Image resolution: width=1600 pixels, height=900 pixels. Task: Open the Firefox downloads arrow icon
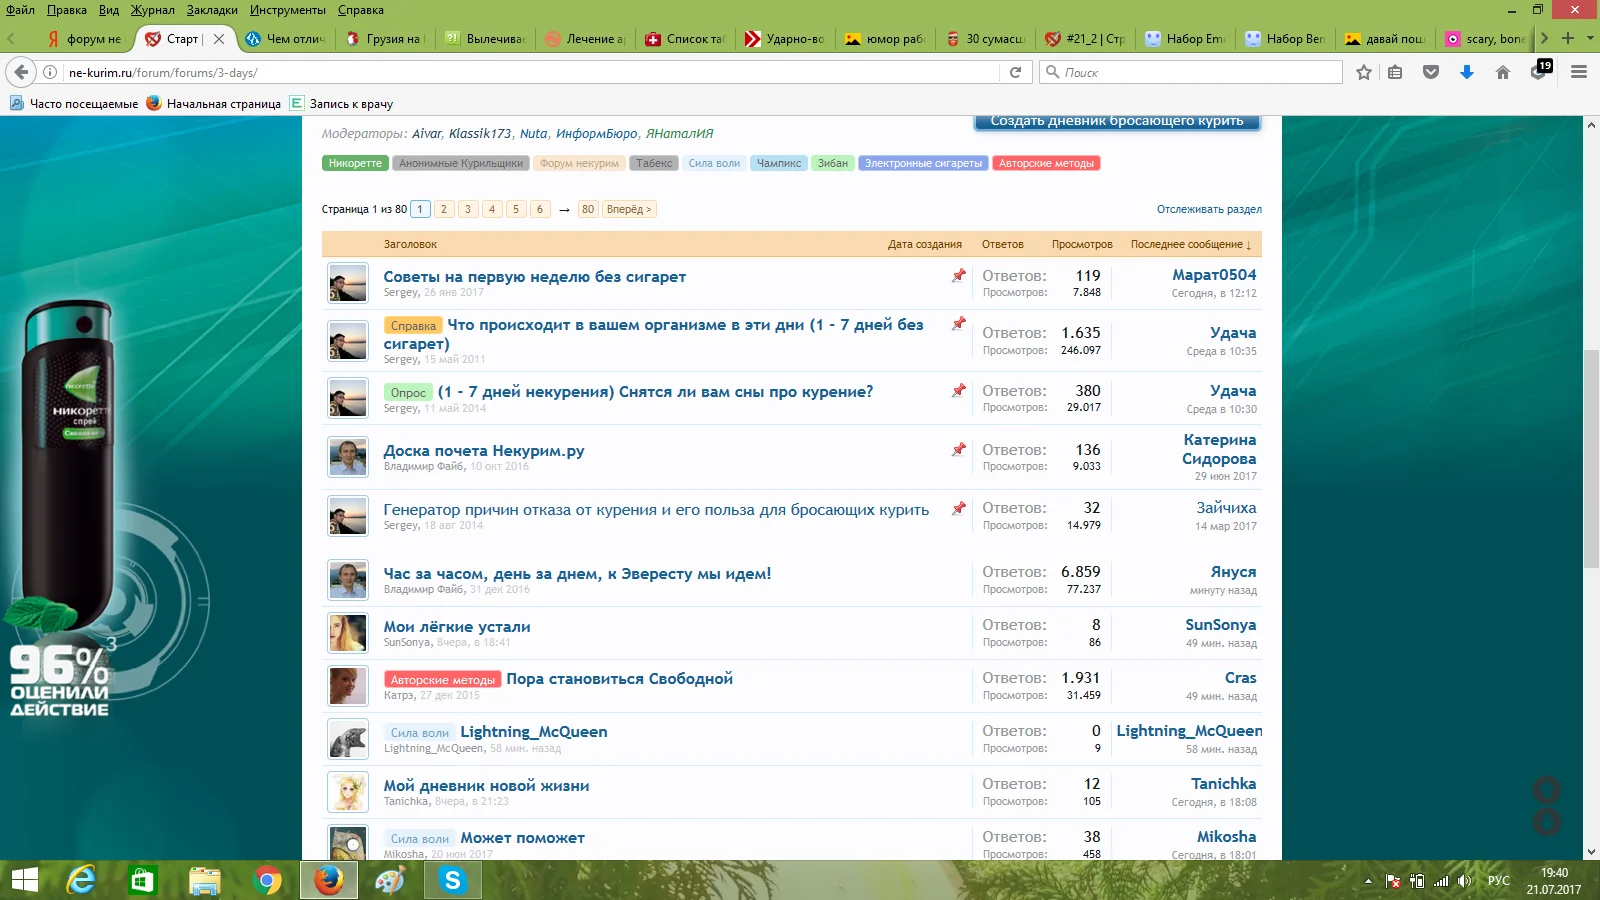coord(1466,72)
